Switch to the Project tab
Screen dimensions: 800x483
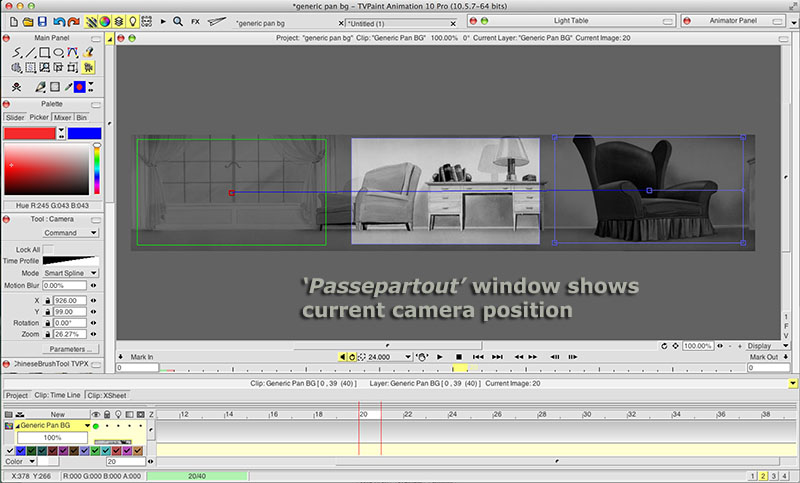[x=17, y=395]
